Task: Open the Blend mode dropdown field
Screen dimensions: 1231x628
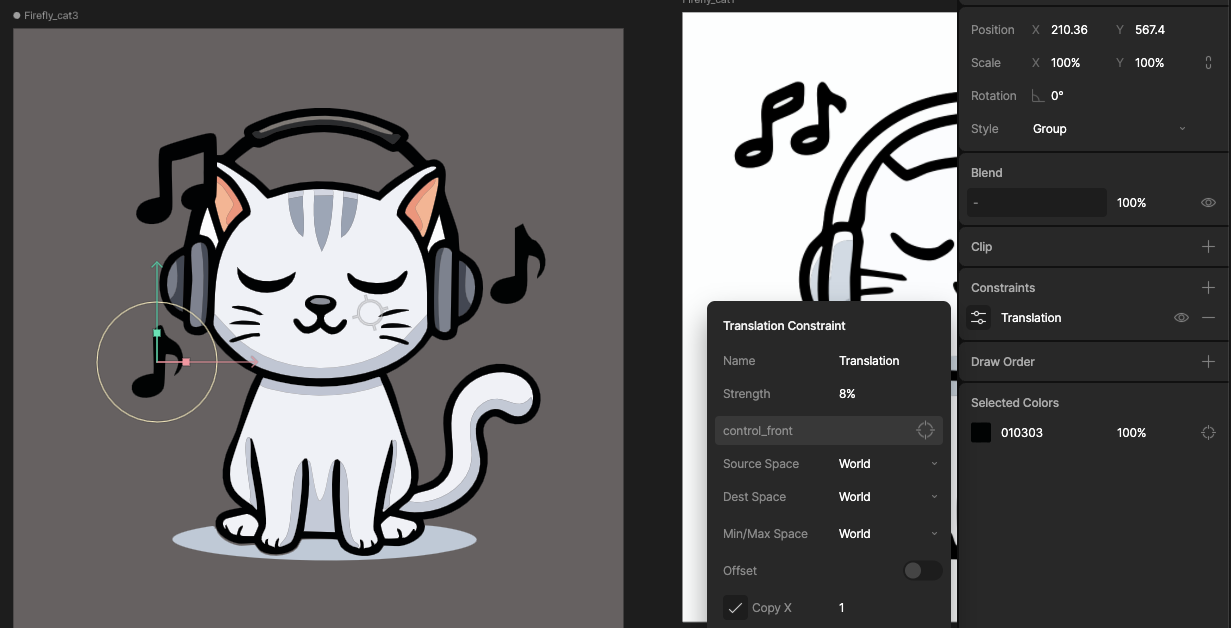Action: click(1037, 203)
